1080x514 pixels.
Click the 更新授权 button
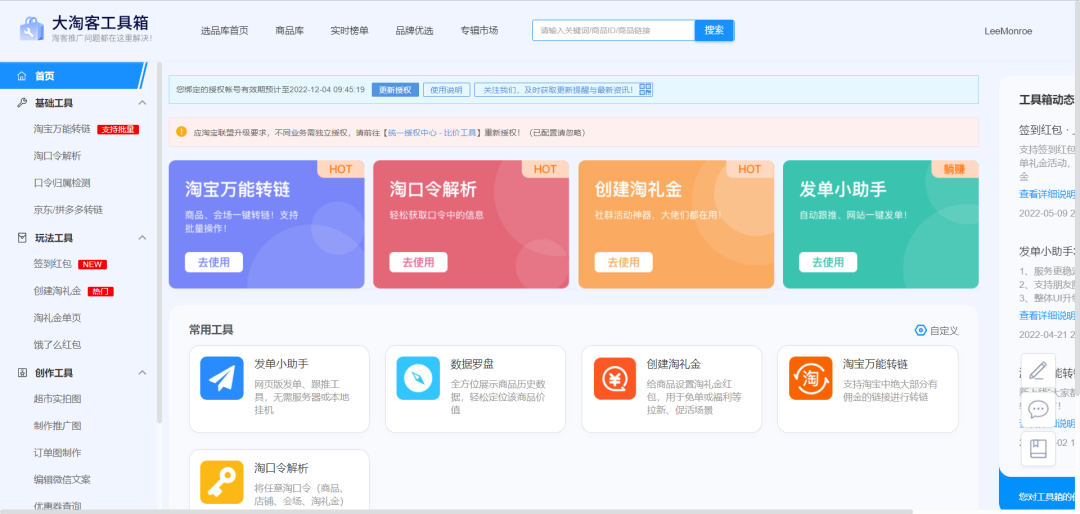(395, 90)
